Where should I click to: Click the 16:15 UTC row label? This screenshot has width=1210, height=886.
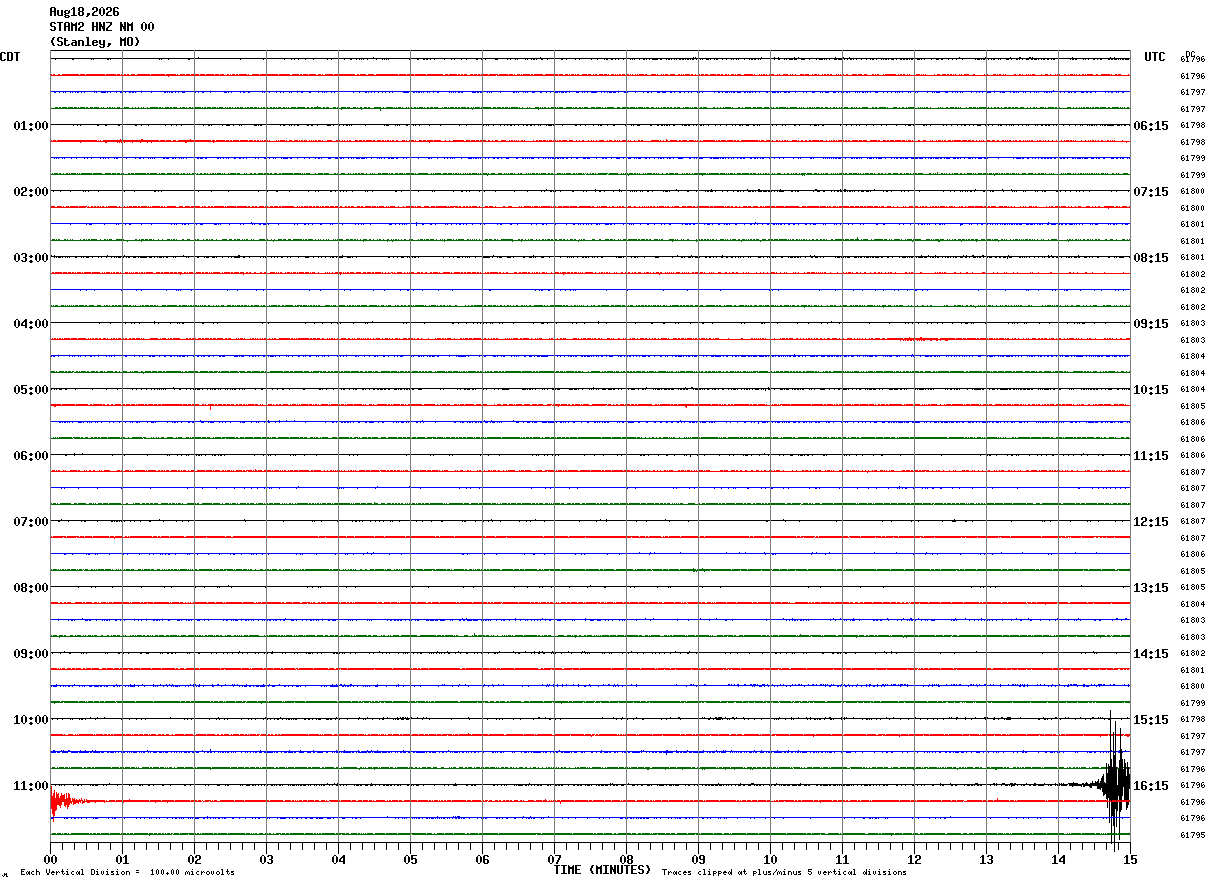(1151, 786)
